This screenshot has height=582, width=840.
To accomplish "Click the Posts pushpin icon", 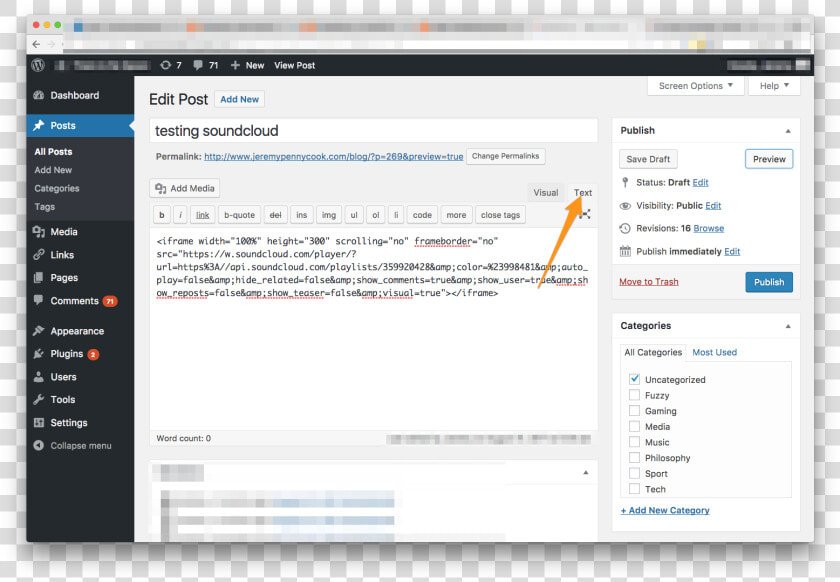I will click(x=39, y=125).
